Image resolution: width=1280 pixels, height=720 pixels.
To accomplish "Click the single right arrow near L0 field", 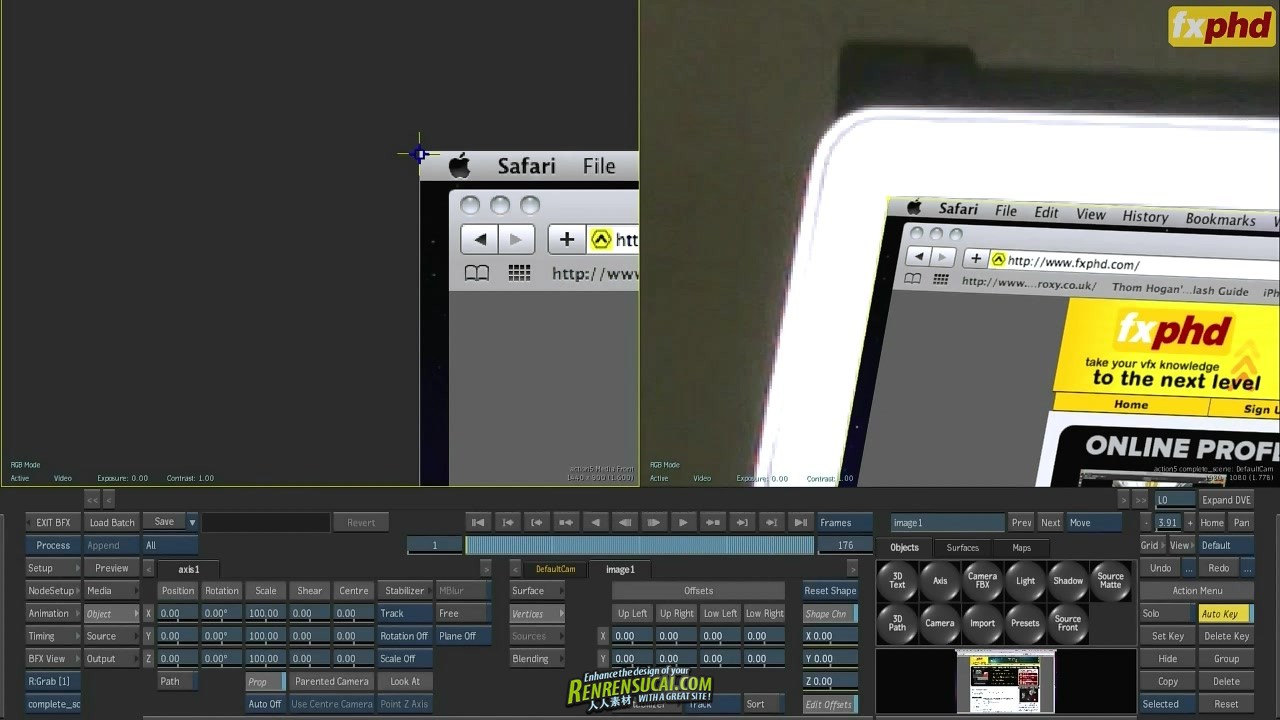I will pyautogui.click(x=1123, y=500).
